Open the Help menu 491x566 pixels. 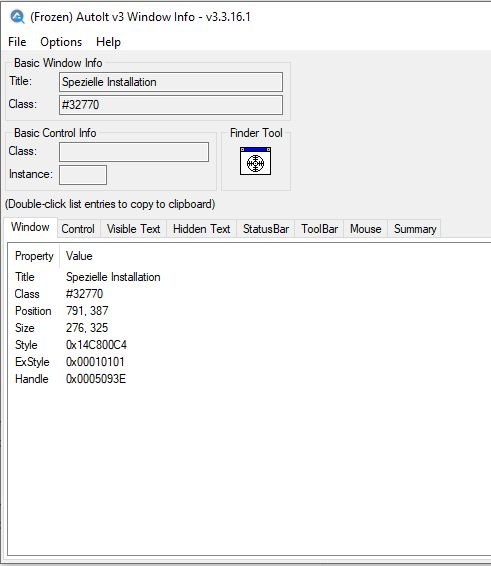(108, 42)
